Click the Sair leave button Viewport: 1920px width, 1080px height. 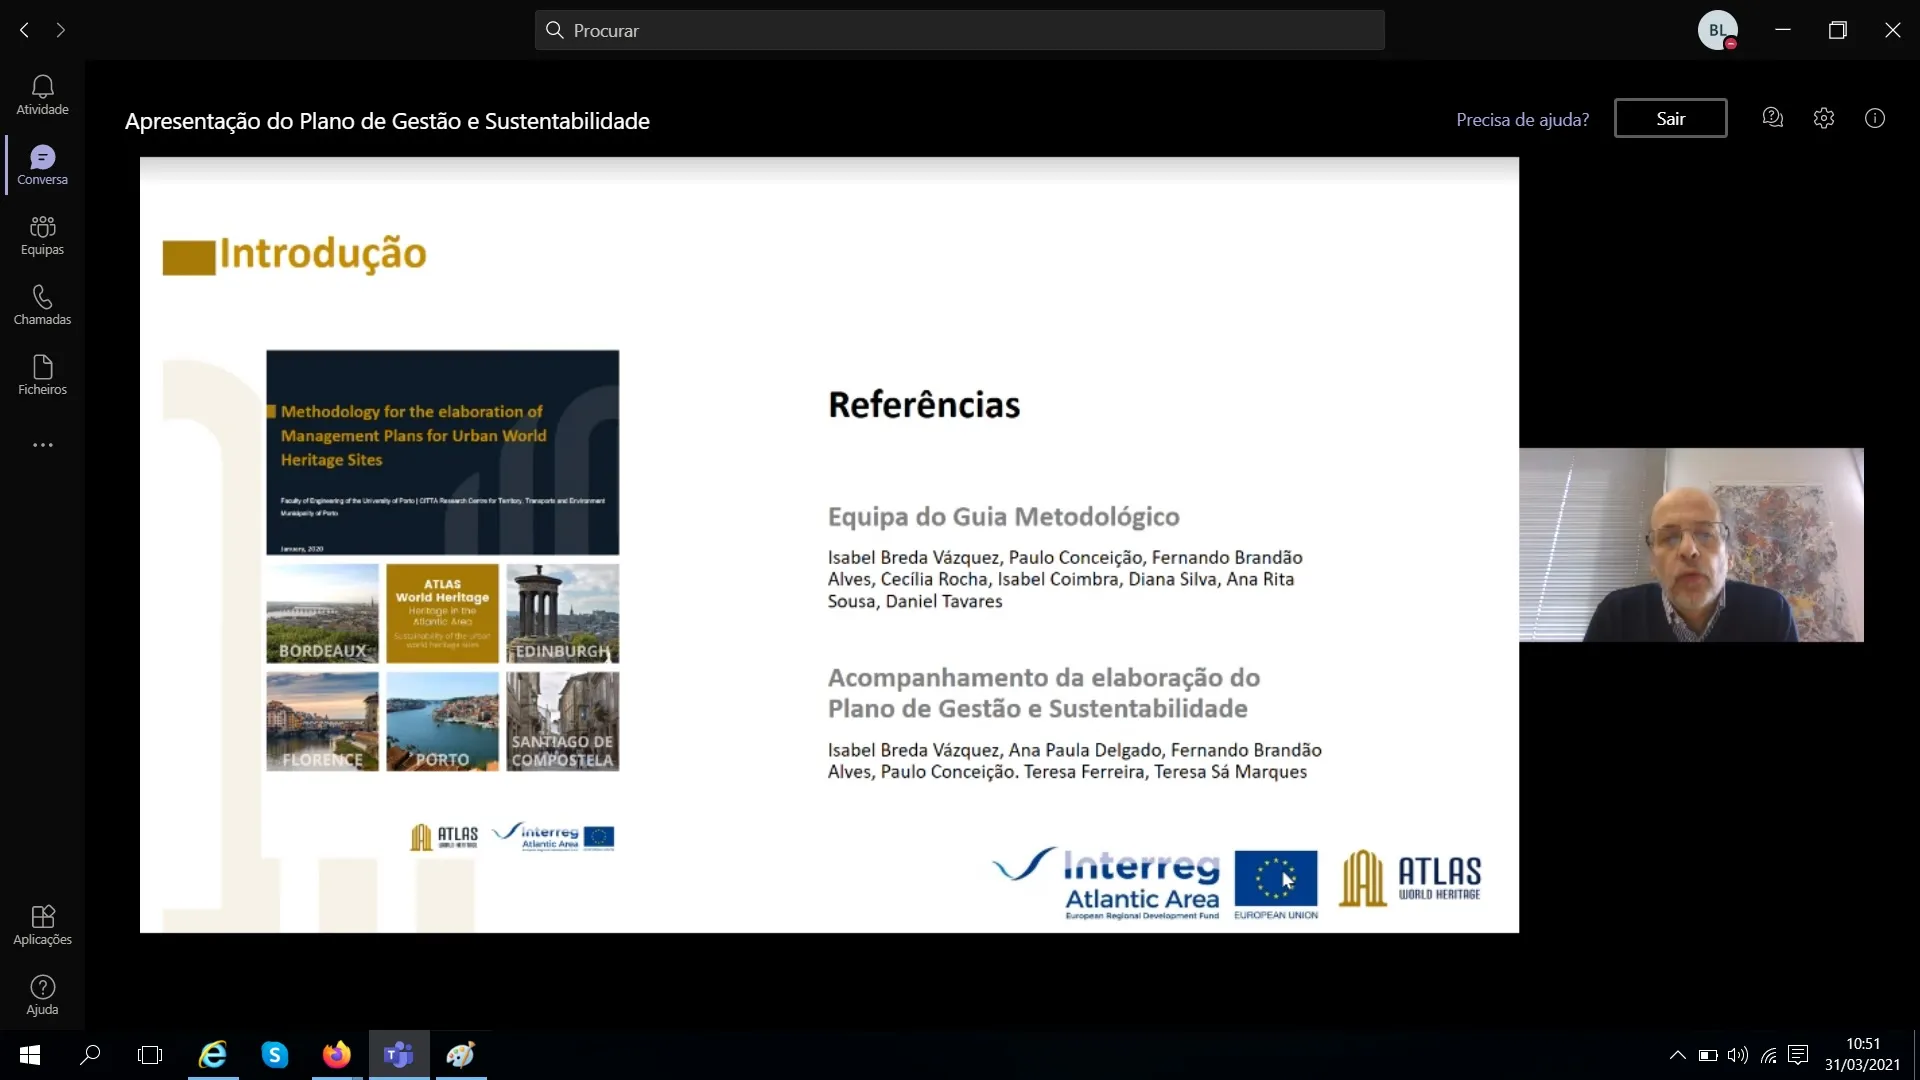tap(1670, 118)
